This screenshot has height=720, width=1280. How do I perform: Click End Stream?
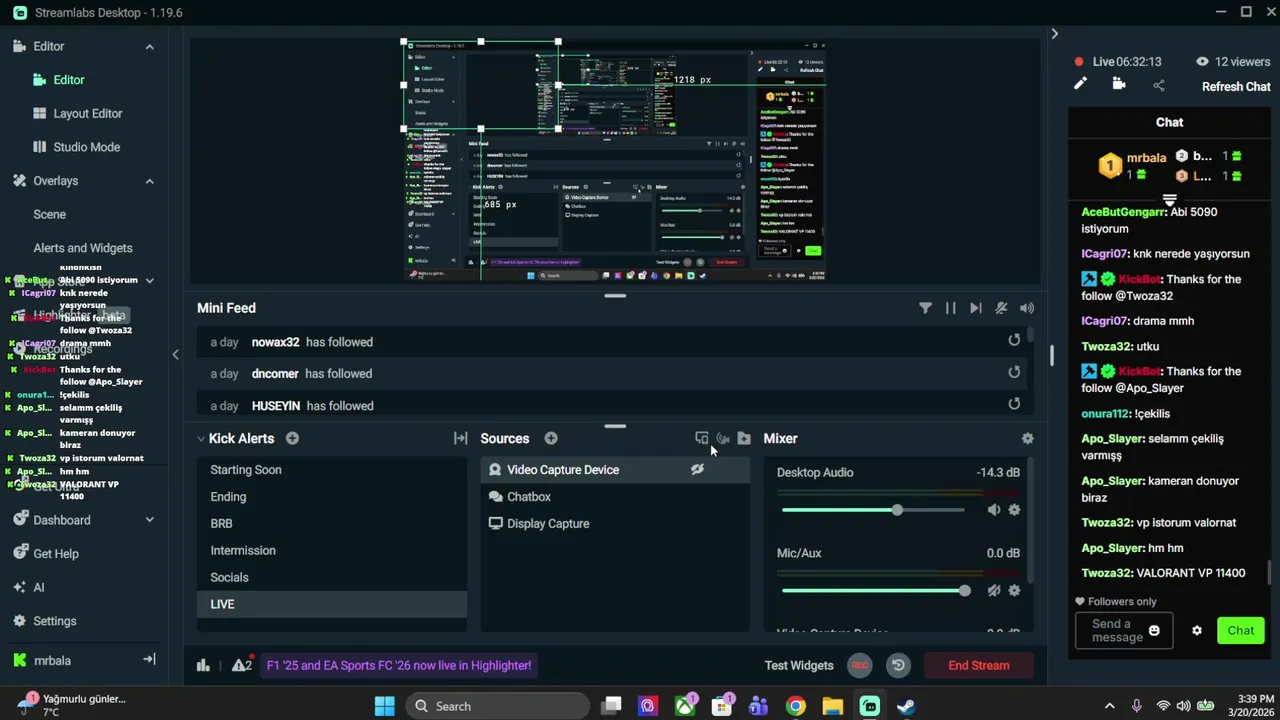click(979, 665)
